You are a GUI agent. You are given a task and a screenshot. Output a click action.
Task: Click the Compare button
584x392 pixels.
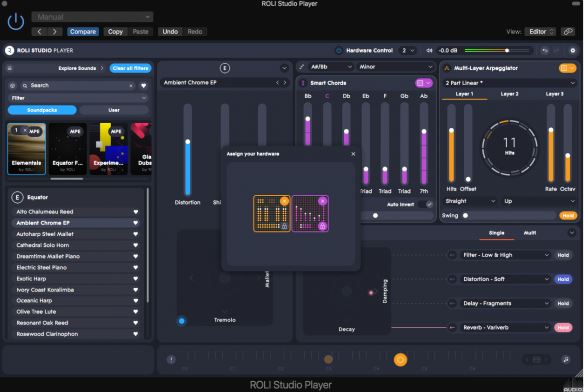[x=83, y=32]
